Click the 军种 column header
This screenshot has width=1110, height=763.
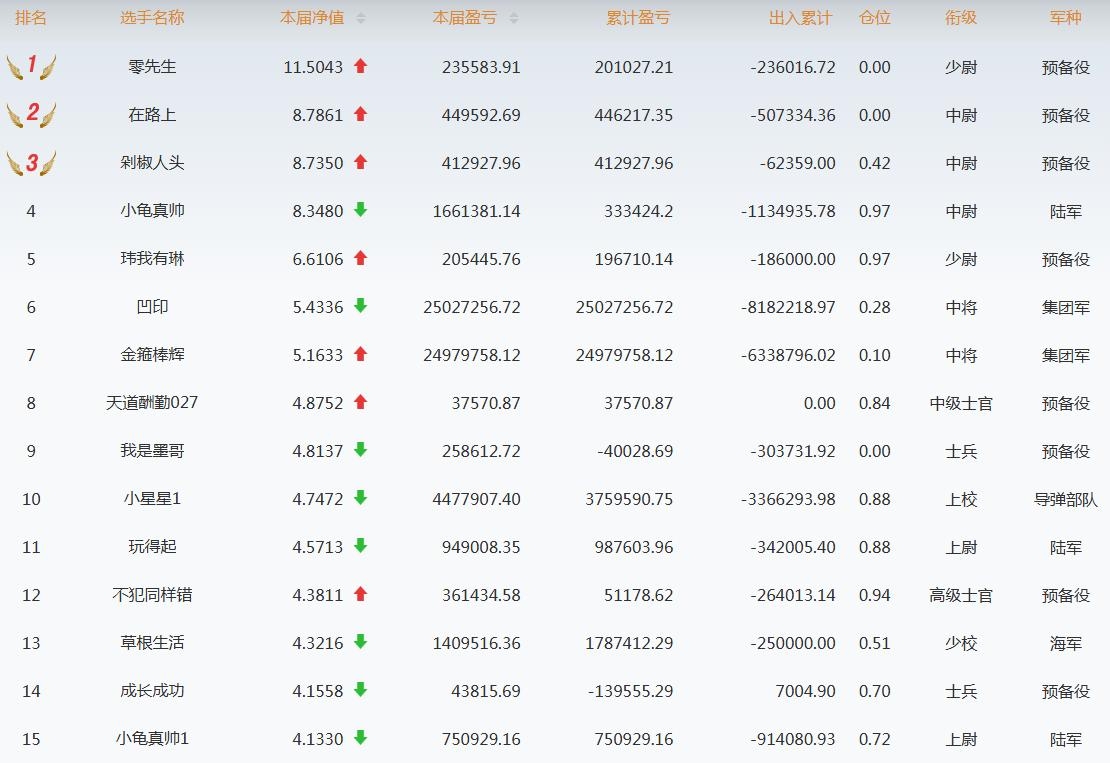click(x=1065, y=18)
